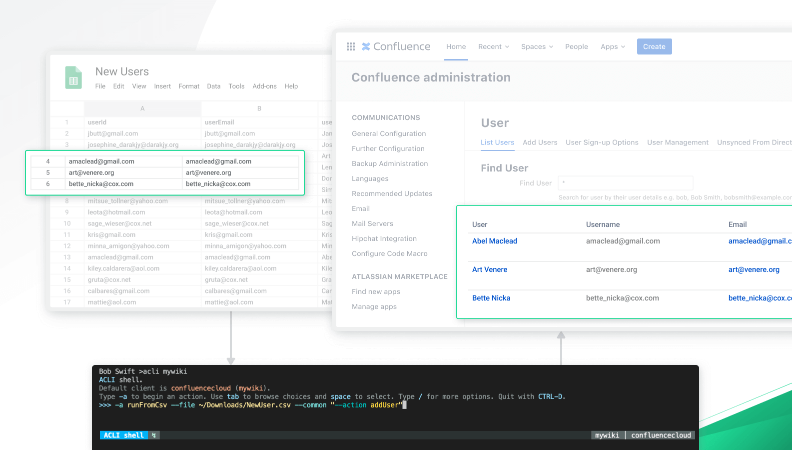Open the Format menu in spreadsheet
This screenshot has height=450, width=792.
[x=188, y=86]
